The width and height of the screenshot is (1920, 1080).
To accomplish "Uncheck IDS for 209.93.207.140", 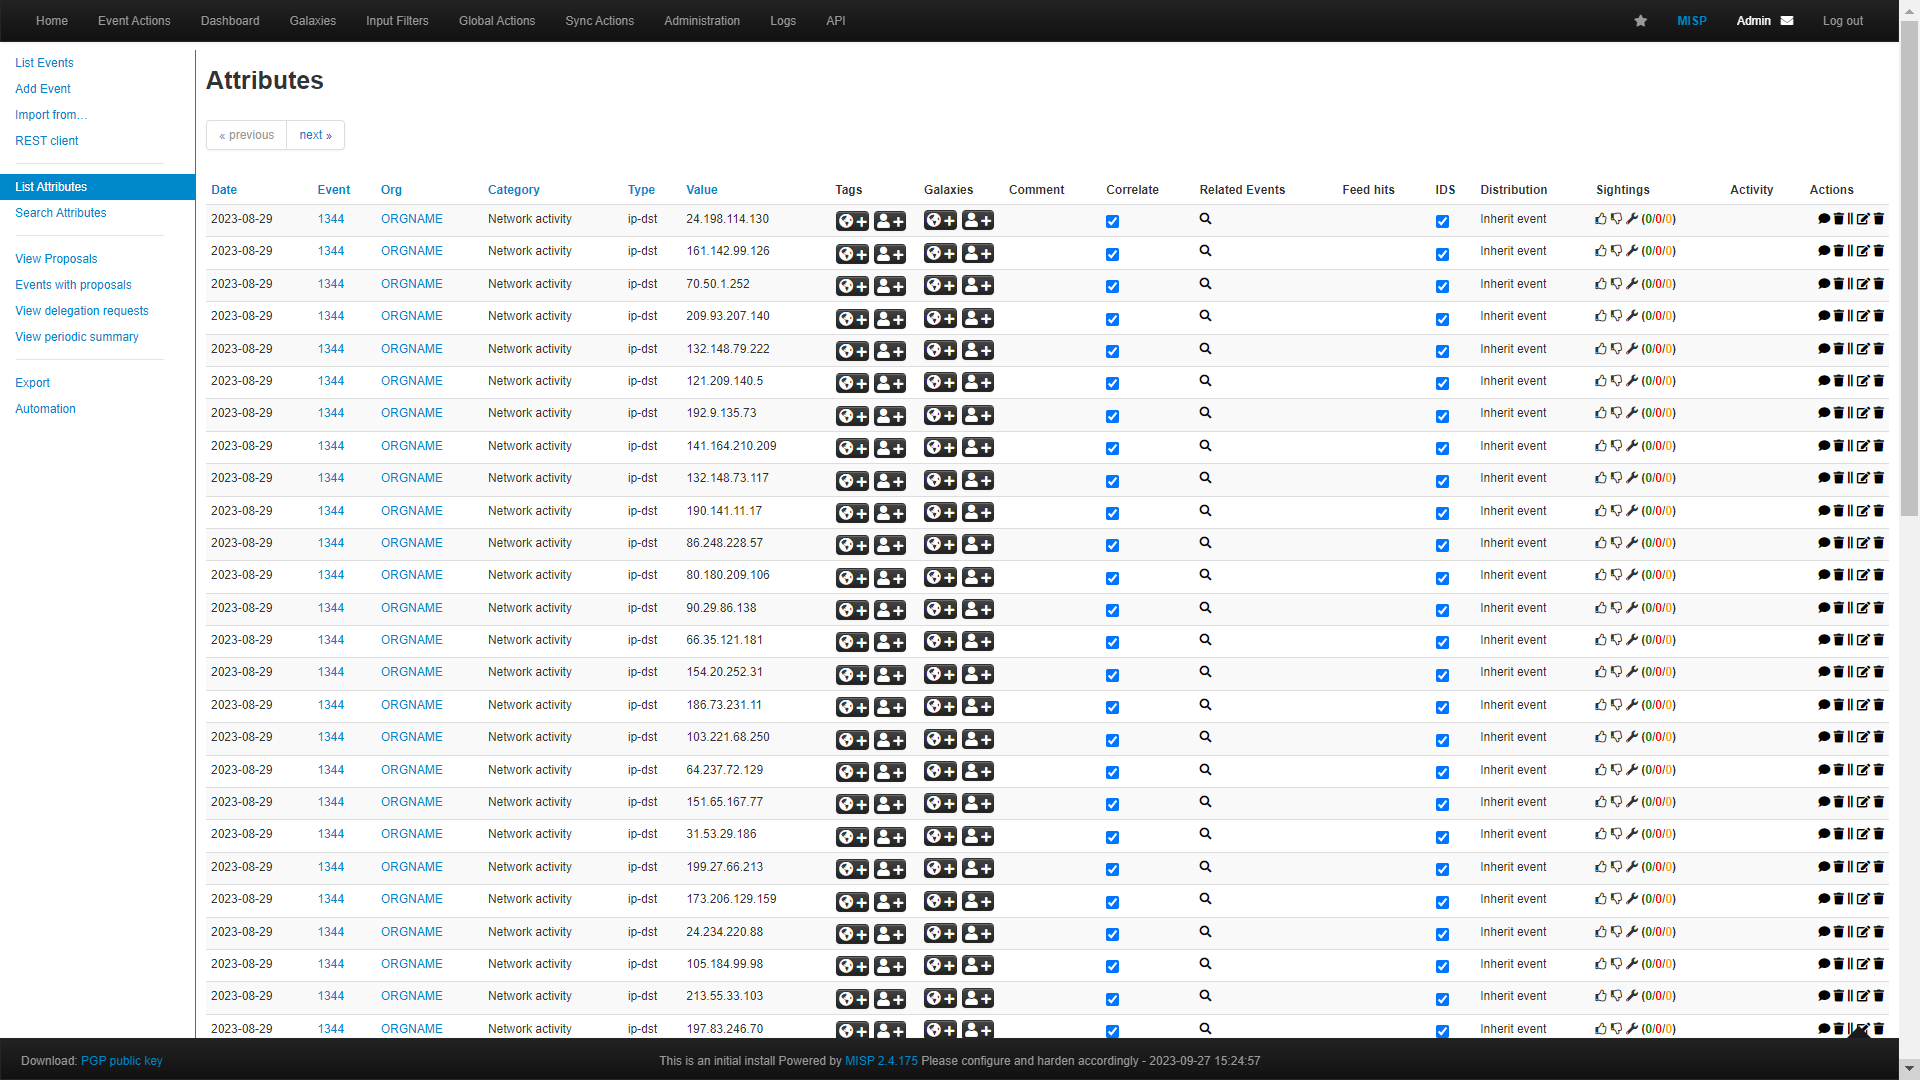I will tap(1442, 320).
